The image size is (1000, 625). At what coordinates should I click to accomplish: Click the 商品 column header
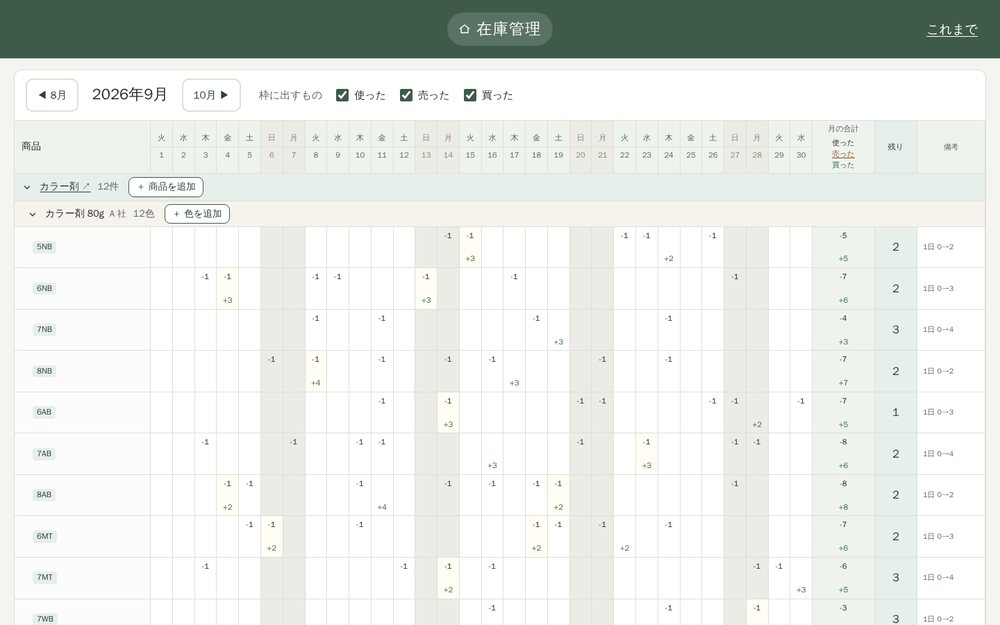tap(82, 147)
